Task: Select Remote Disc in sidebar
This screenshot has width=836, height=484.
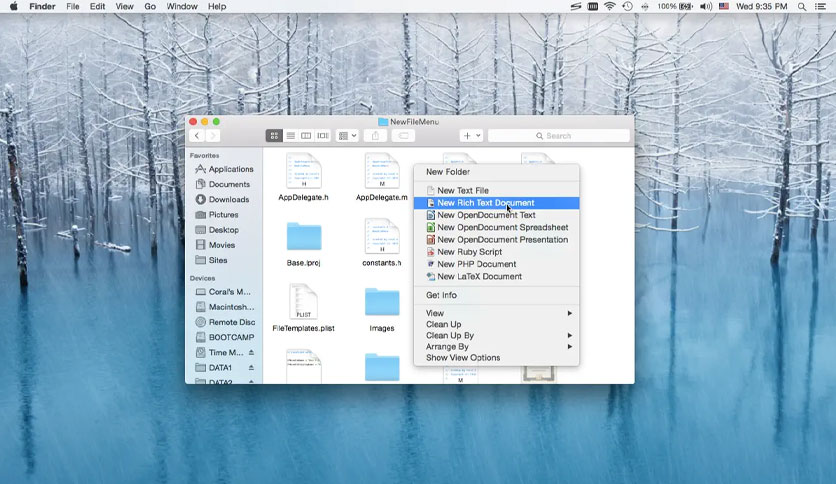Action: [224, 322]
